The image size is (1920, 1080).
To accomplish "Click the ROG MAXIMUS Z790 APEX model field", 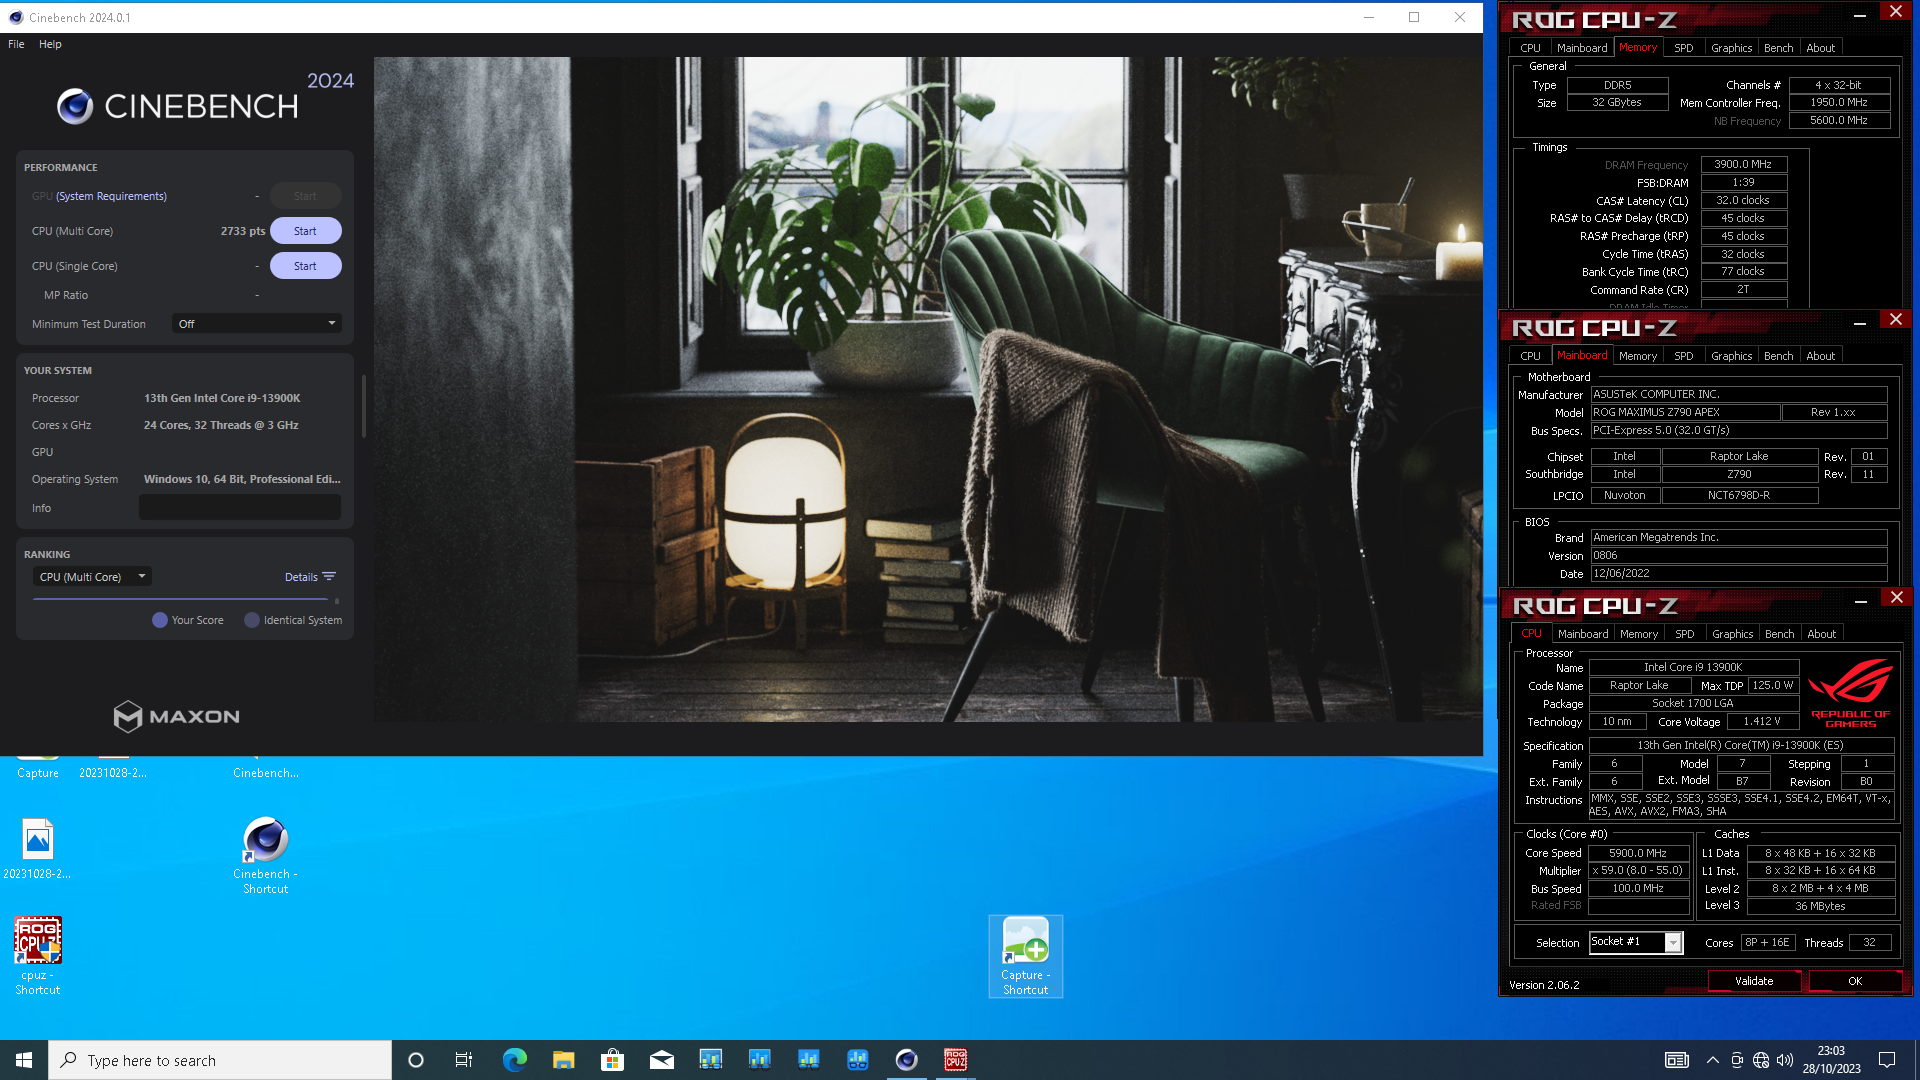I will [x=1685, y=412].
